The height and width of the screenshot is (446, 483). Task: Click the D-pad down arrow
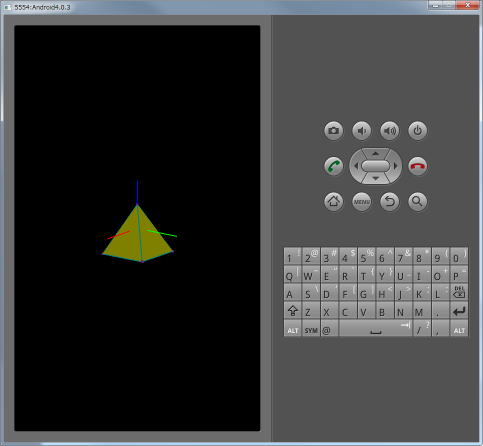click(376, 178)
